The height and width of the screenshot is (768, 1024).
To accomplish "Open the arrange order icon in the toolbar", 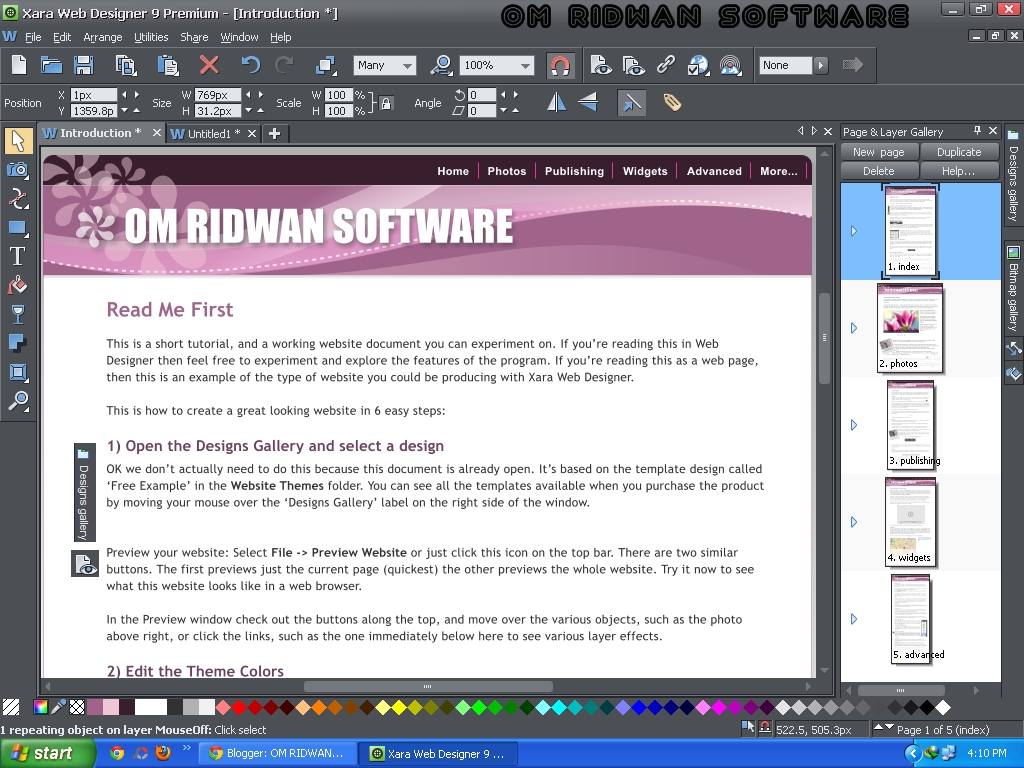I will (325, 65).
